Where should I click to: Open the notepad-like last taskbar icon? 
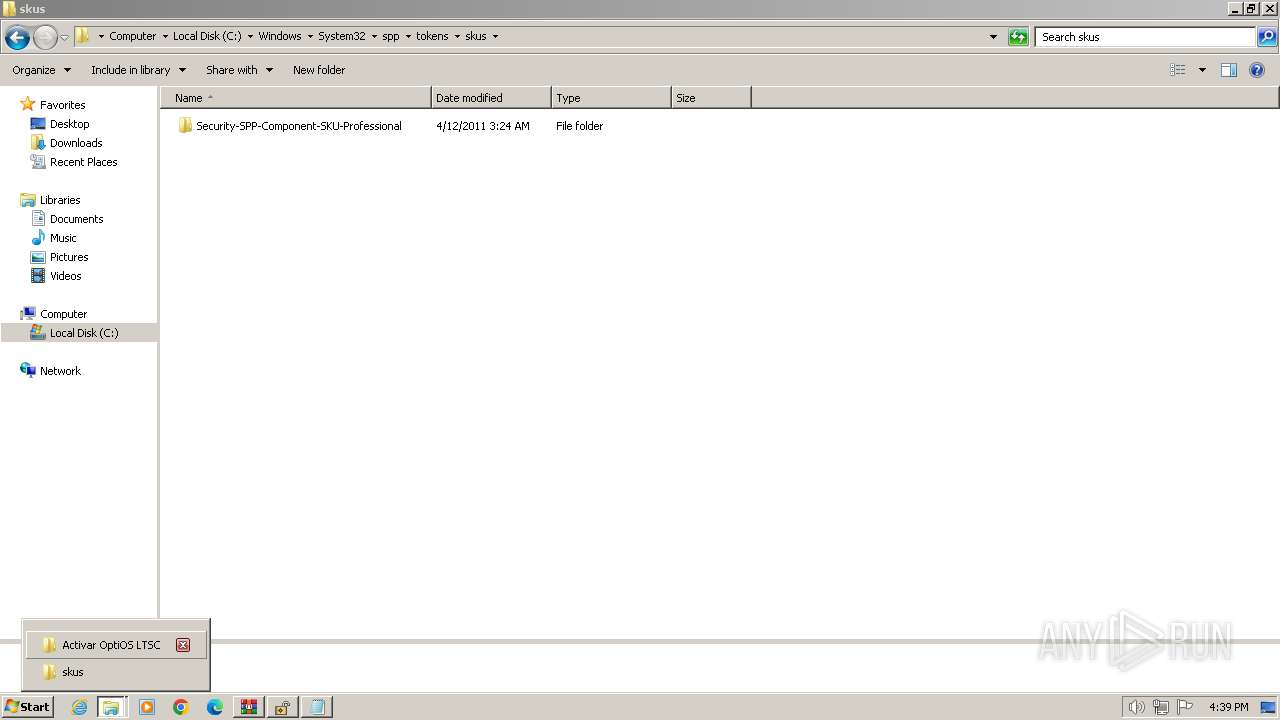[317, 707]
